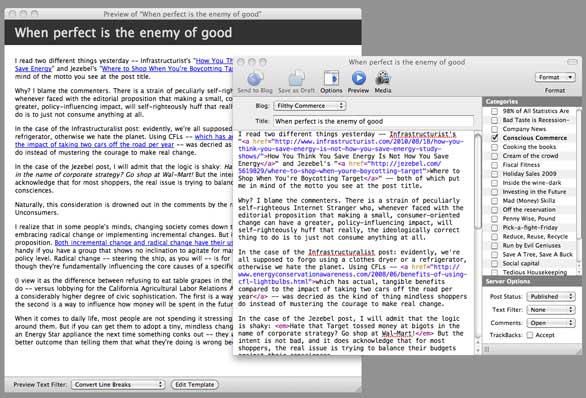Click the Preview play icon
The height and width of the screenshot is (398, 586).
[358, 78]
